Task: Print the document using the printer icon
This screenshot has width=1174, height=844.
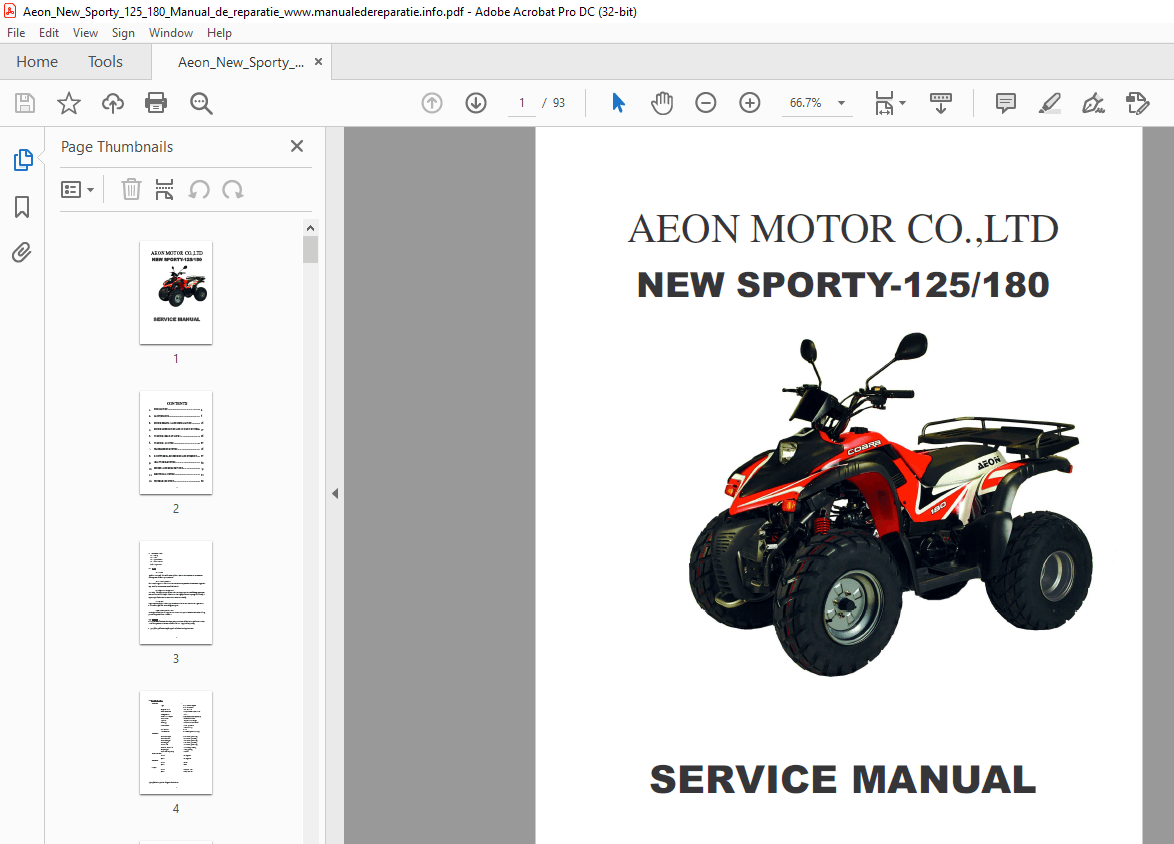Action: [156, 103]
